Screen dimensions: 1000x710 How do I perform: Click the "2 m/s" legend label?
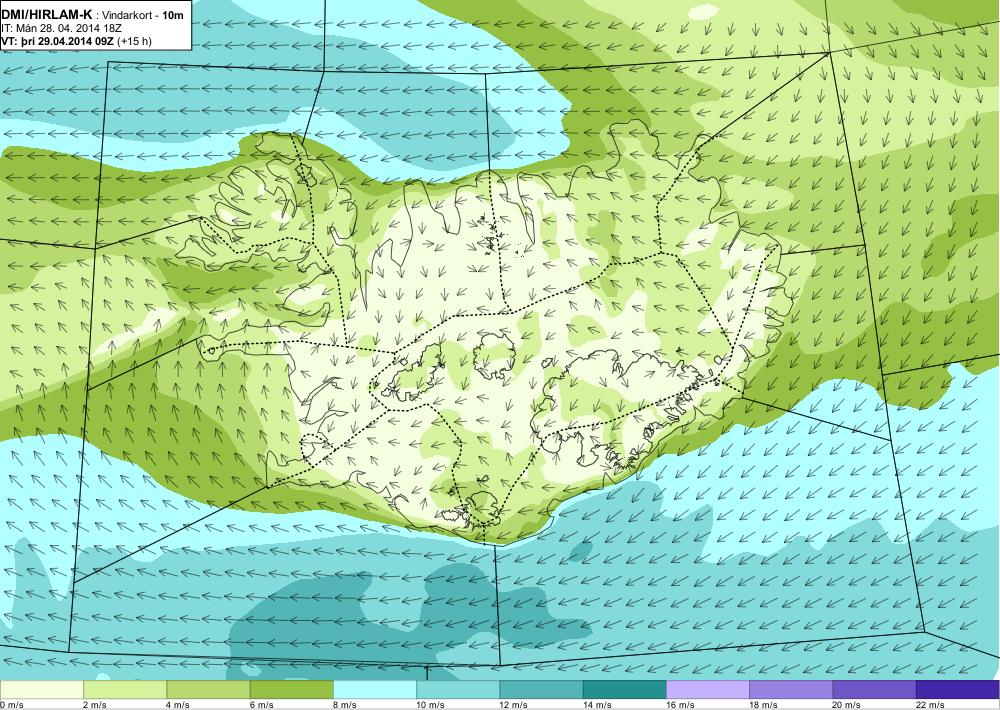(94, 705)
